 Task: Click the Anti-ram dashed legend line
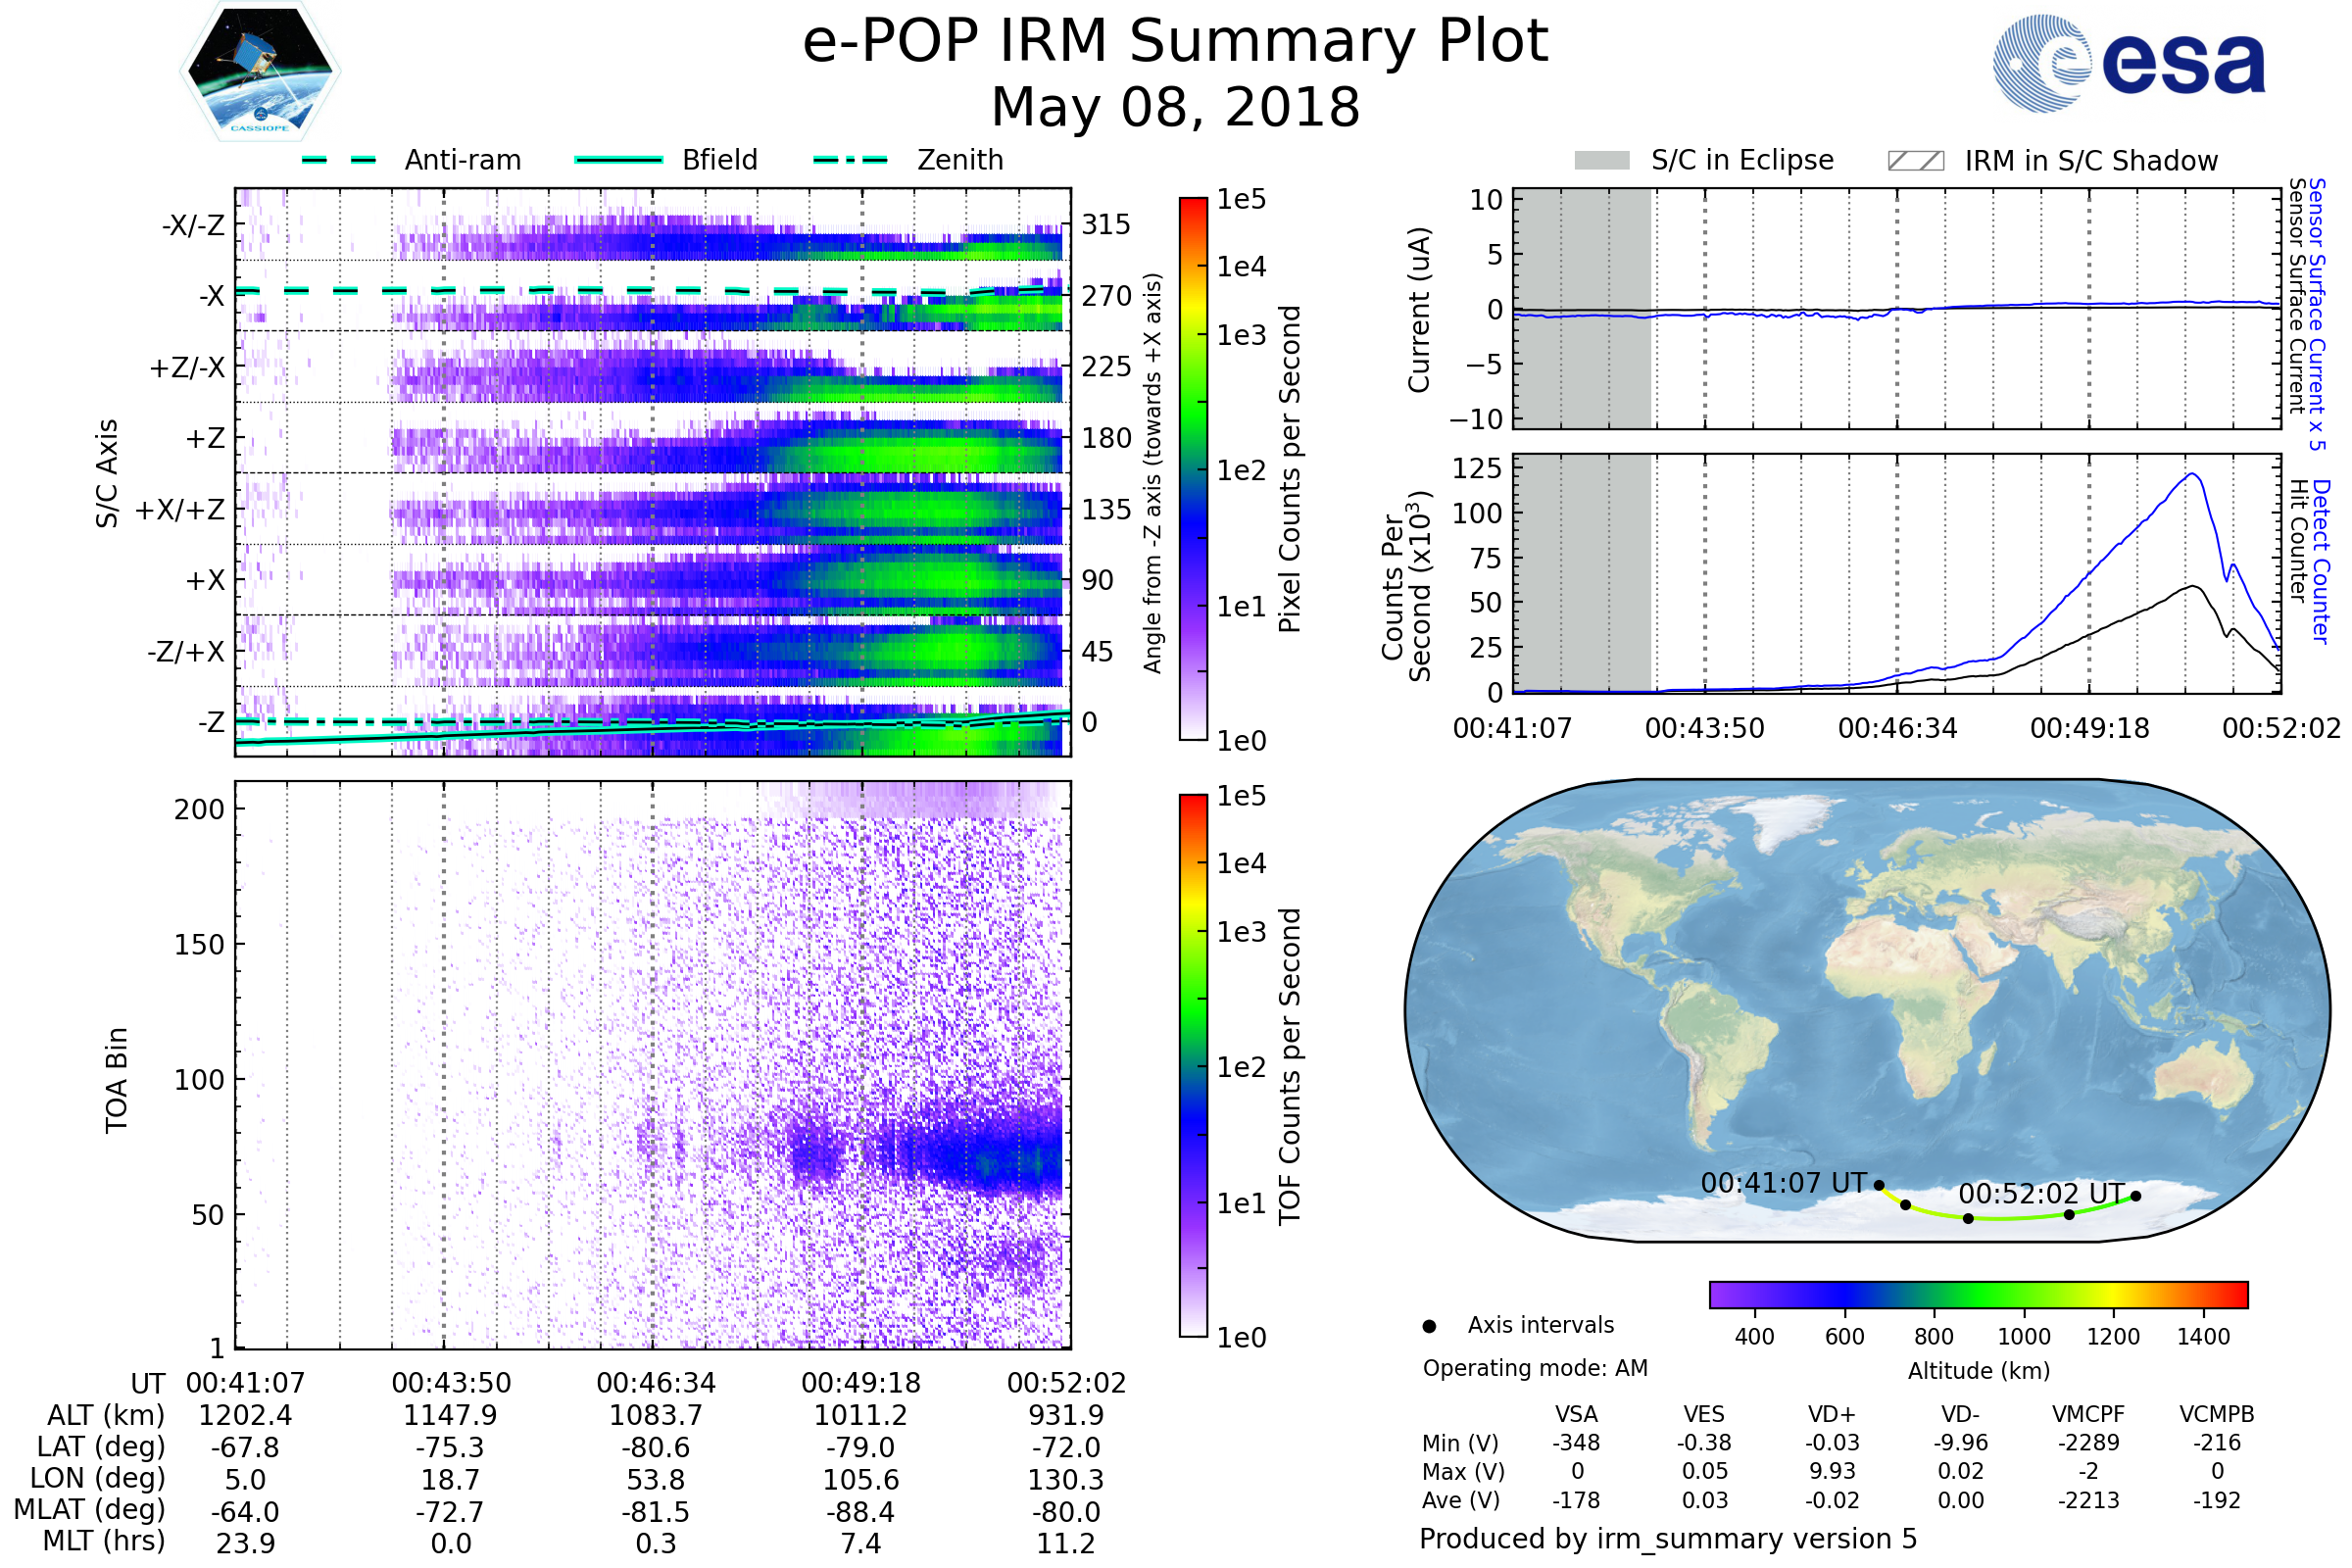(339, 160)
